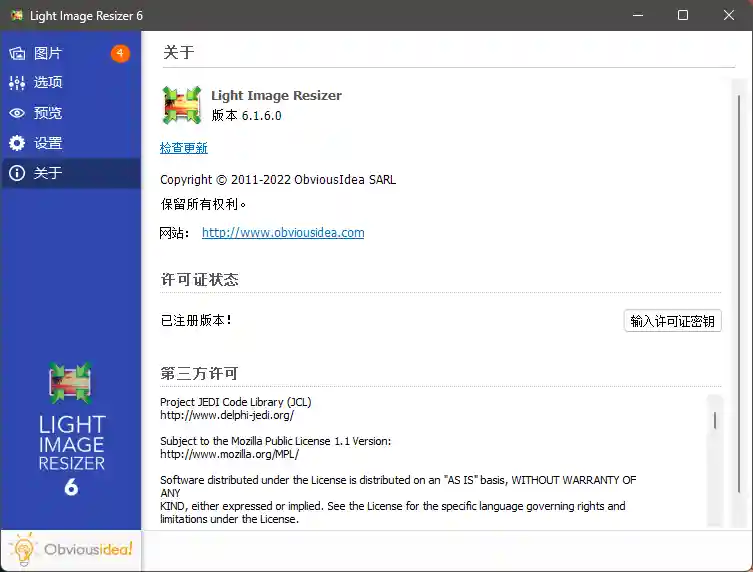Image resolution: width=753 pixels, height=572 pixels.
Task: Open the 选项 section
Action: click(x=71, y=83)
